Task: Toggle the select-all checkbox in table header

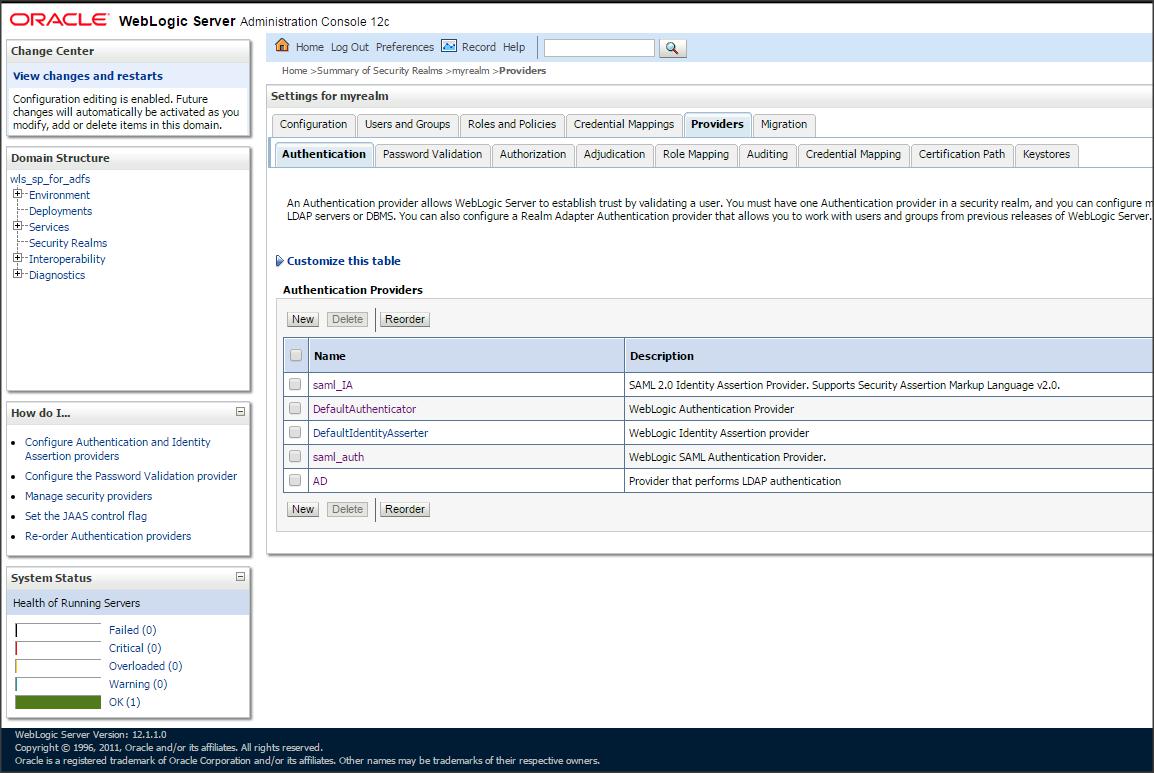Action: [x=295, y=355]
